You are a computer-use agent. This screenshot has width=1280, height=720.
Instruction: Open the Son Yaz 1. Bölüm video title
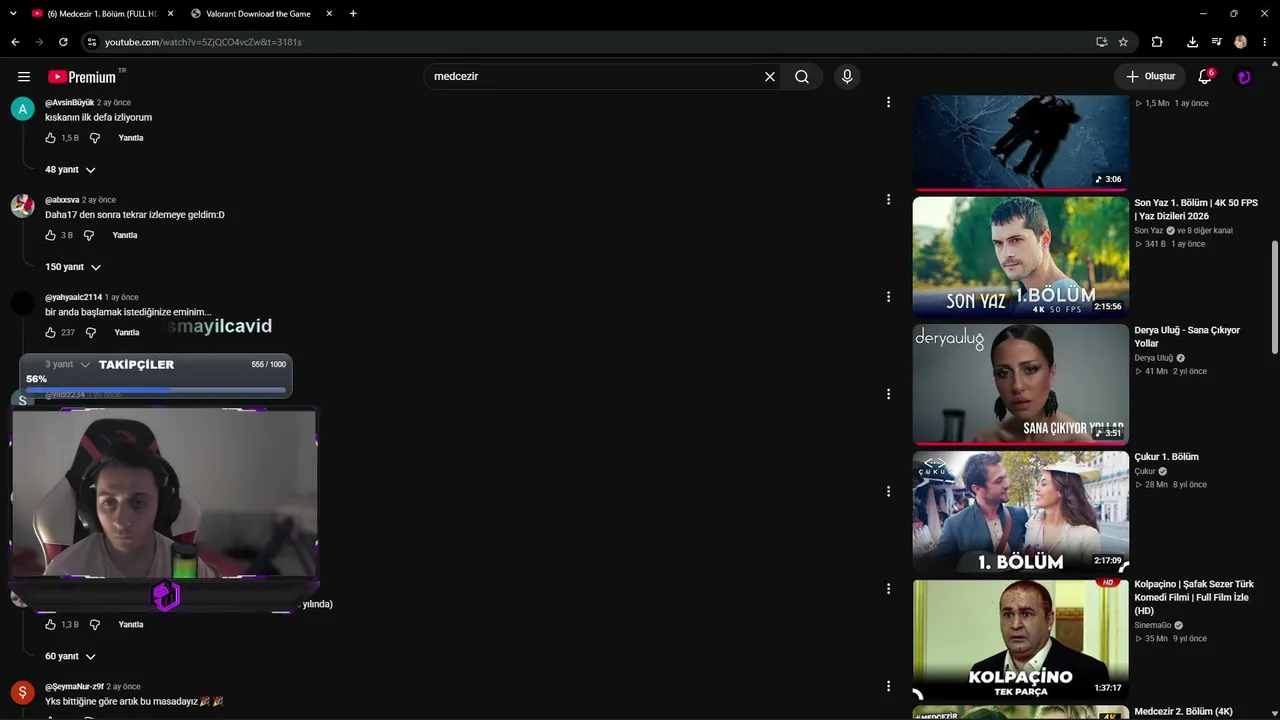(1196, 209)
